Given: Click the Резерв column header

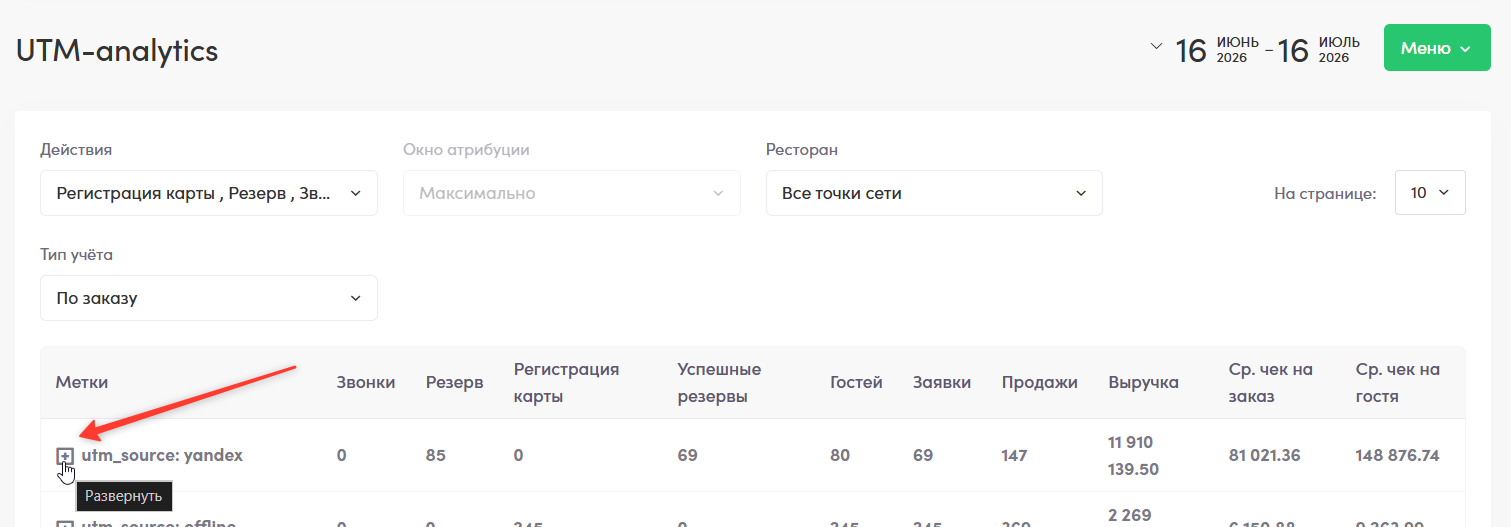Looking at the screenshot, I should 454,382.
